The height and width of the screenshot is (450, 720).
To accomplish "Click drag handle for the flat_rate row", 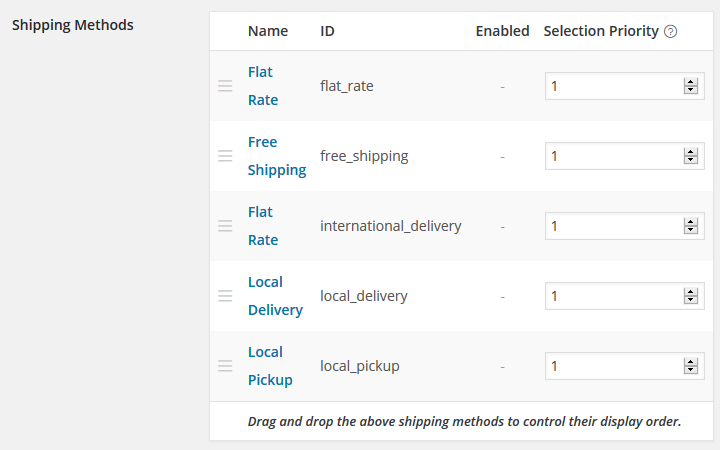I will (225, 86).
